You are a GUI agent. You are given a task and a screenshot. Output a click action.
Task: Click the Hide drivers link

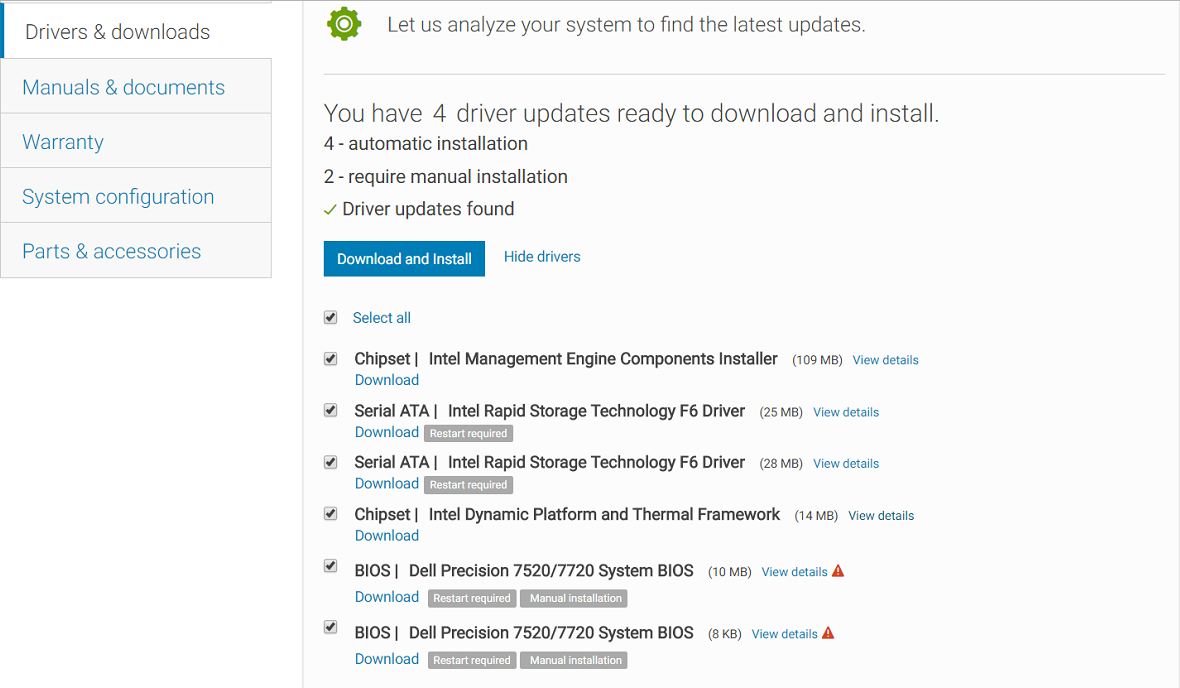pyautogui.click(x=542, y=257)
